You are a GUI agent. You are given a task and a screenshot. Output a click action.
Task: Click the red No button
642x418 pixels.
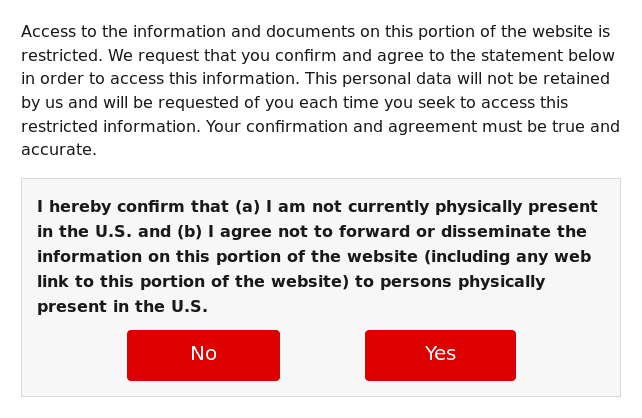tap(203, 355)
